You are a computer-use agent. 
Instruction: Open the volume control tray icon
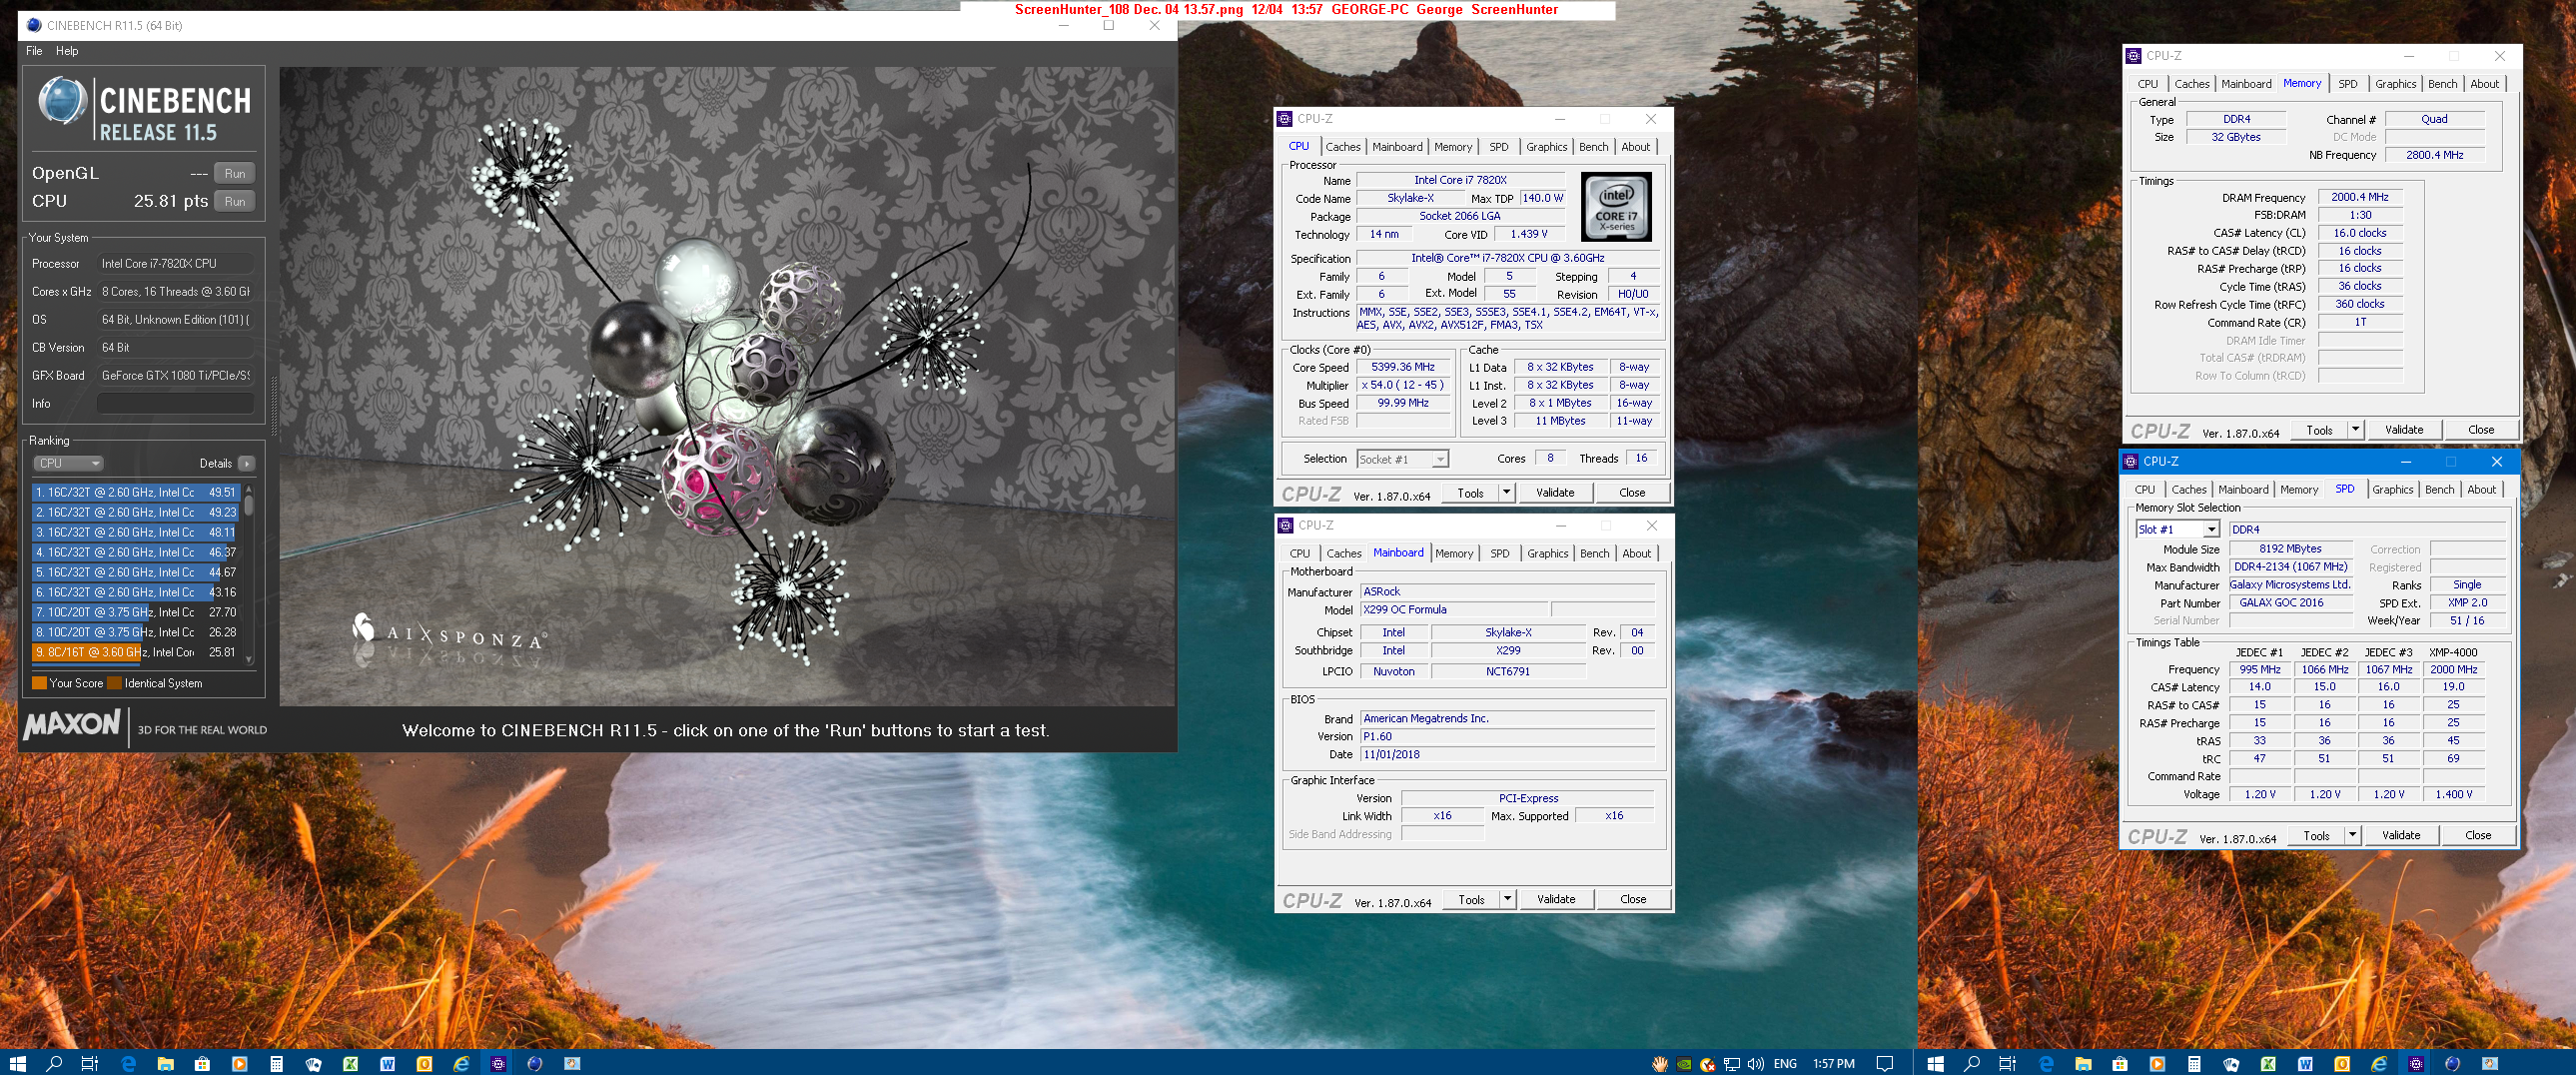click(1756, 1063)
